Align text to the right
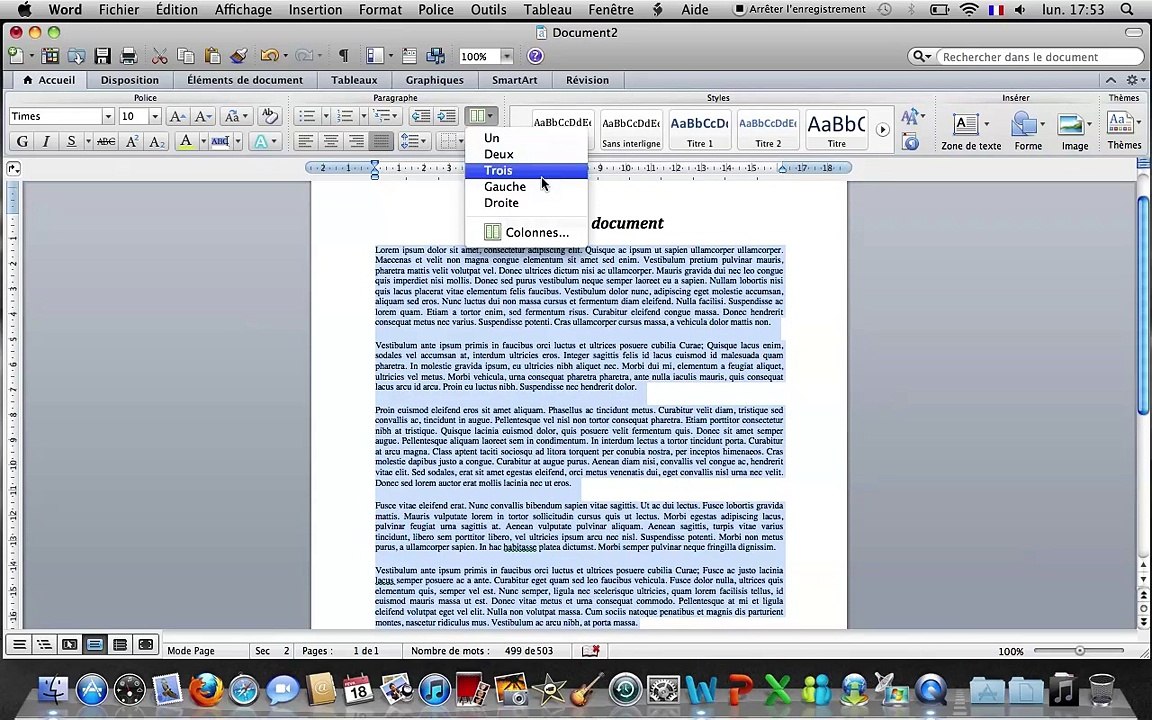 pos(356,141)
